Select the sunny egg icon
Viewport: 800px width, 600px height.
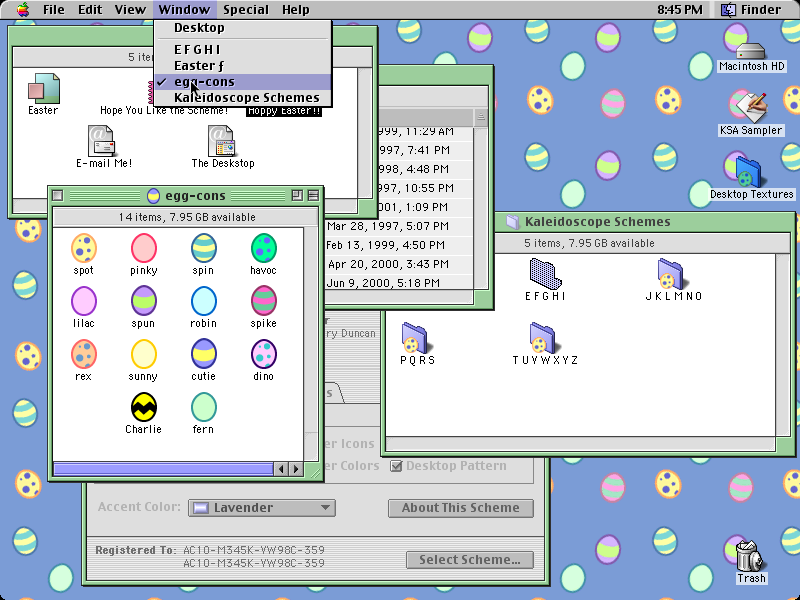(143, 354)
